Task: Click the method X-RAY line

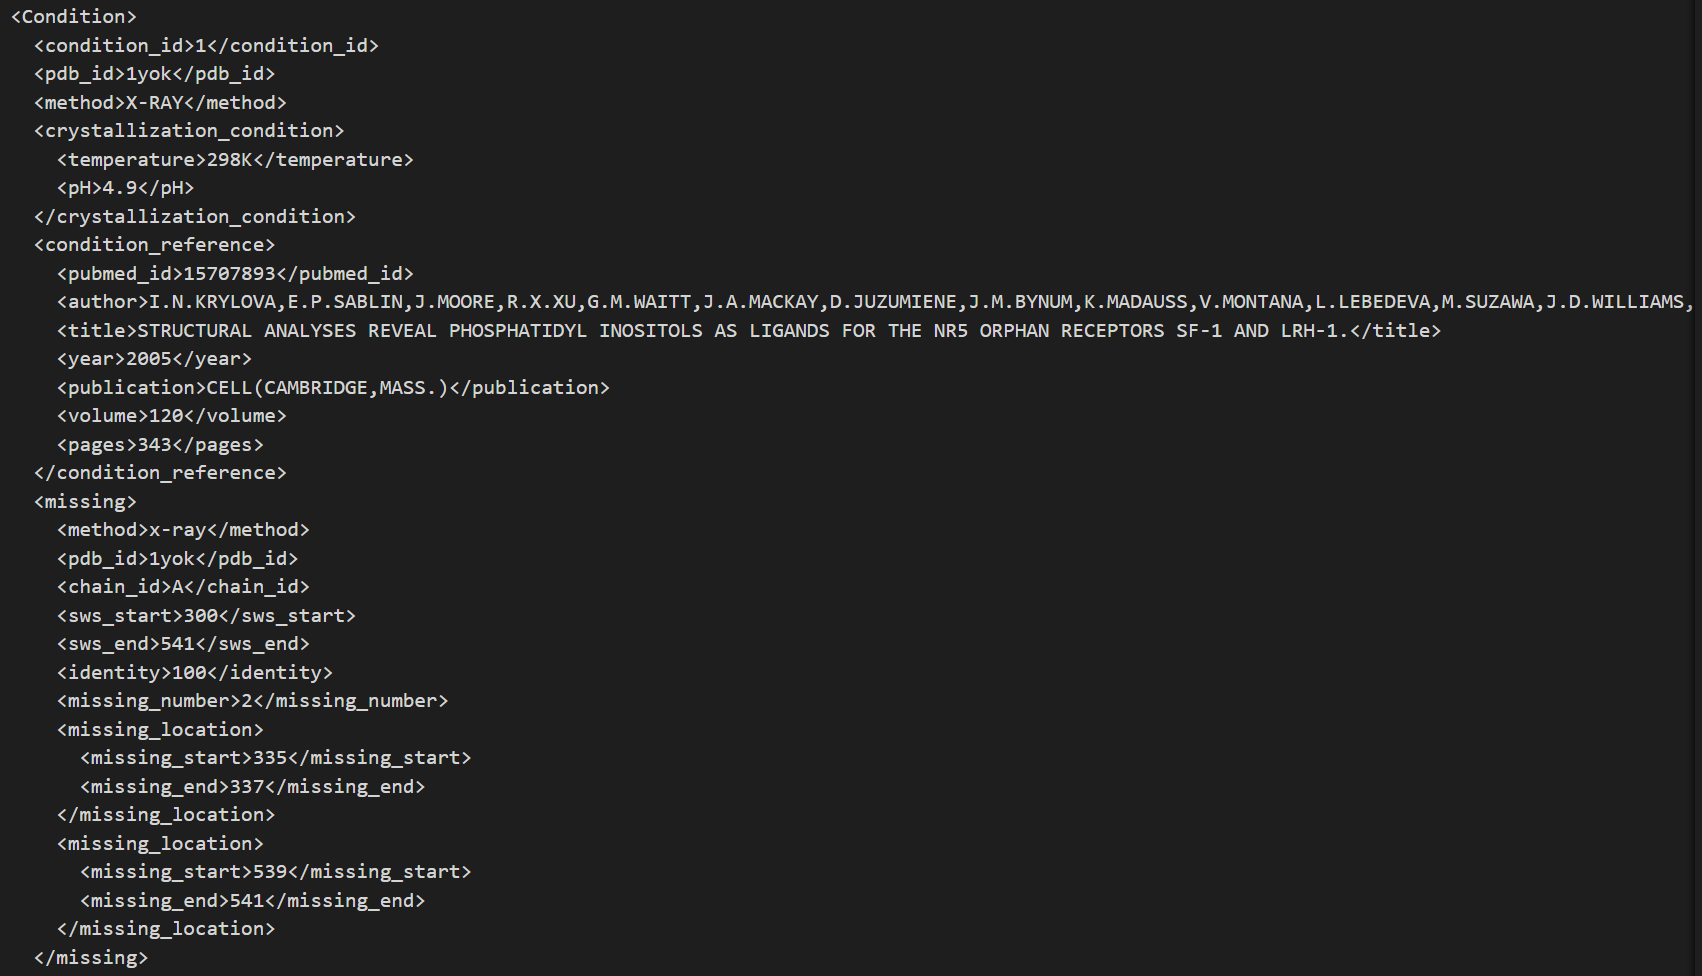Action: point(160,102)
